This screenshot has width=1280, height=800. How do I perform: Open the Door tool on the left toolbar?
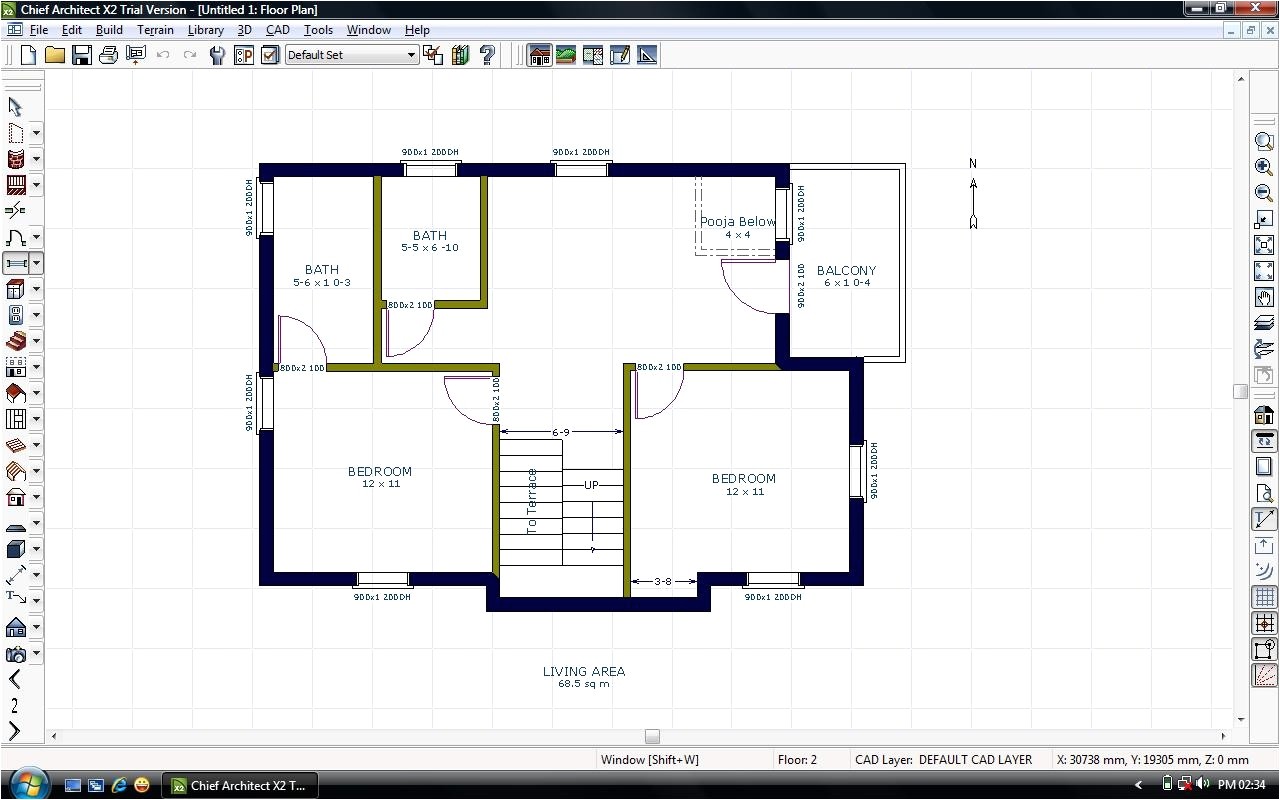pos(14,237)
